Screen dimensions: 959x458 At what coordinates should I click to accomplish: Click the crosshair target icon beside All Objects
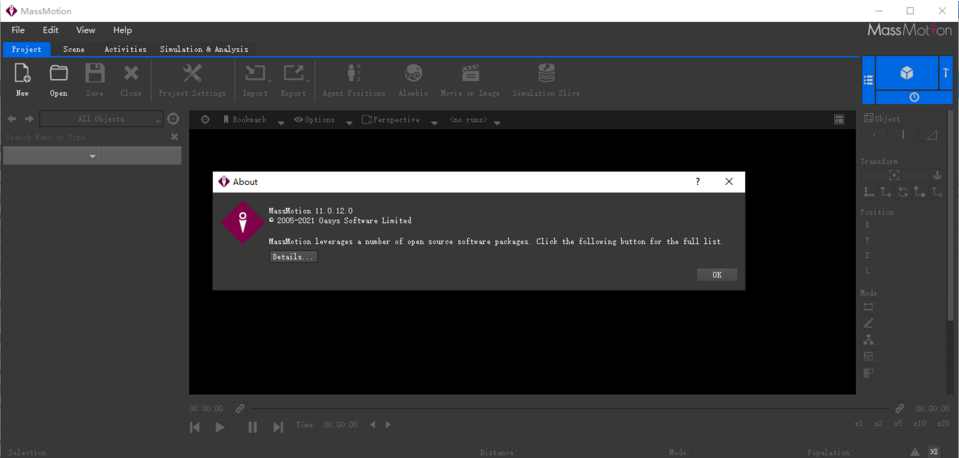pyautogui.click(x=173, y=119)
